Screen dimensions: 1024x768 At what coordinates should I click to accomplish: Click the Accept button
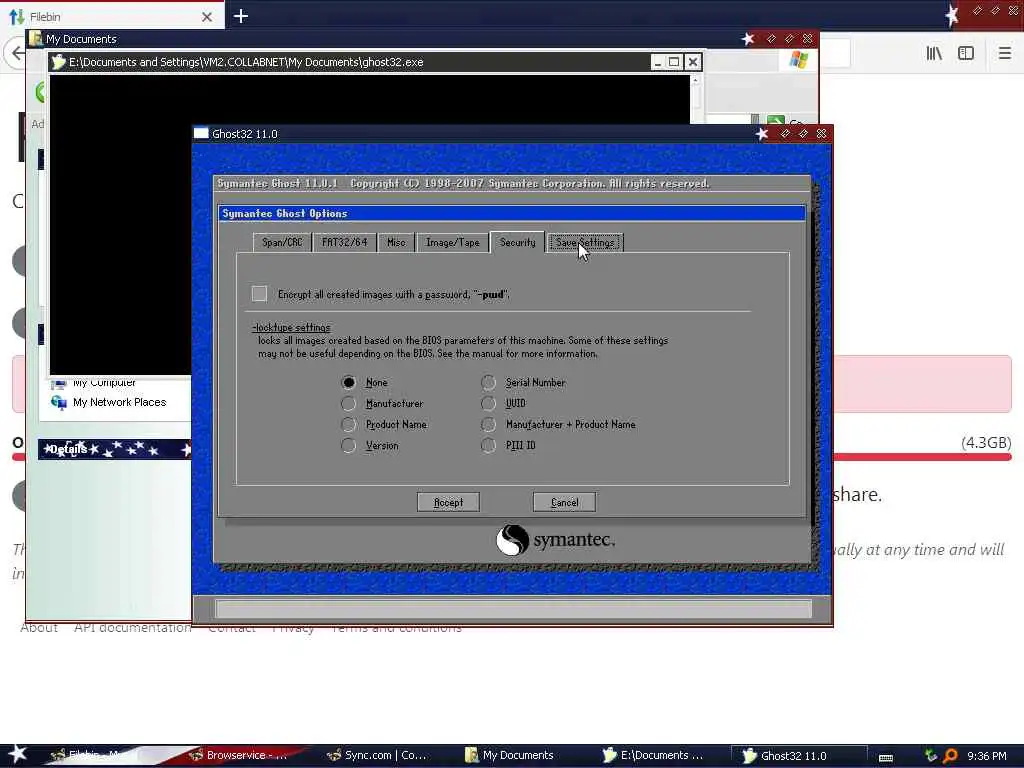(x=448, y=502)
